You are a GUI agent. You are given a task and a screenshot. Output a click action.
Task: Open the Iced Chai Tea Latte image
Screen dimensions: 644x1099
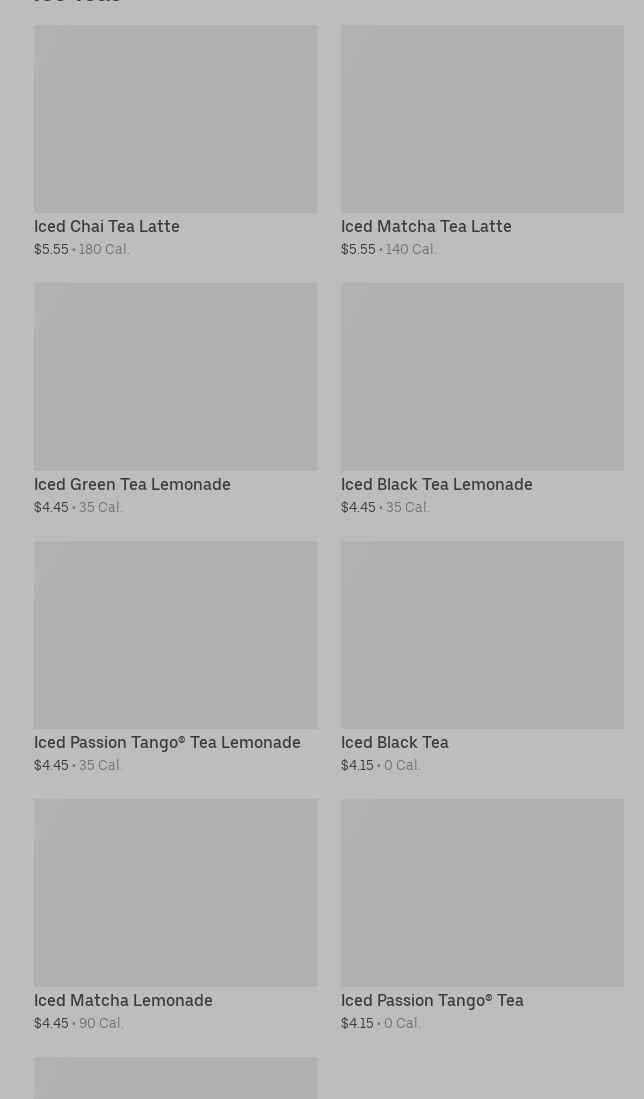pyautogui.click(x=175, y=119)
